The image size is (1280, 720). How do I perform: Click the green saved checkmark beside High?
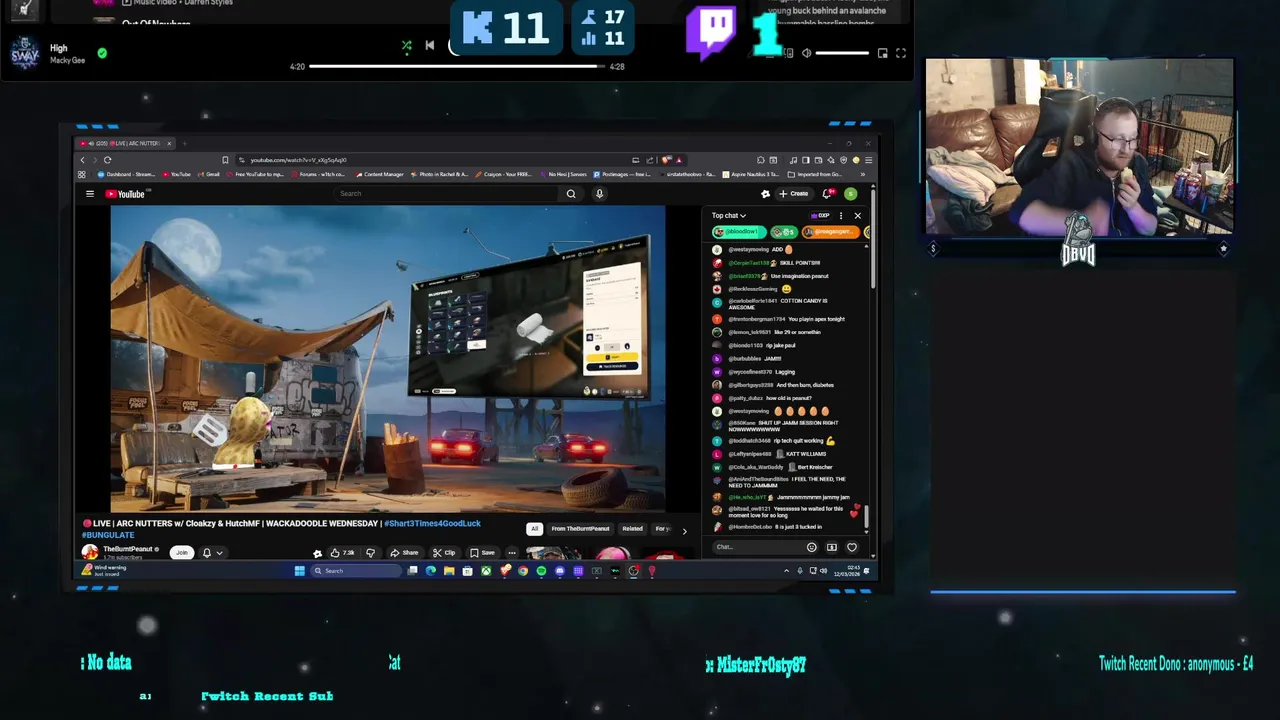point(102,53)
